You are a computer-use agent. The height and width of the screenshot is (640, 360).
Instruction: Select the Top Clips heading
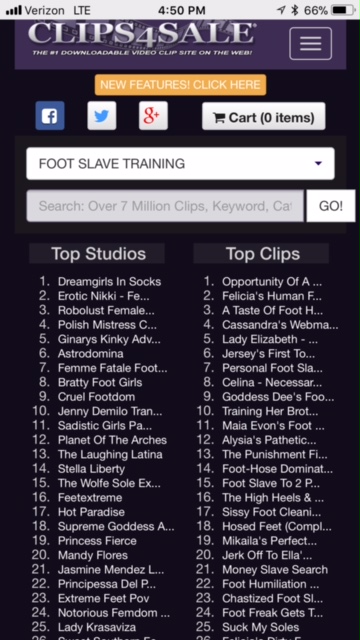click(x=263, y=253)
